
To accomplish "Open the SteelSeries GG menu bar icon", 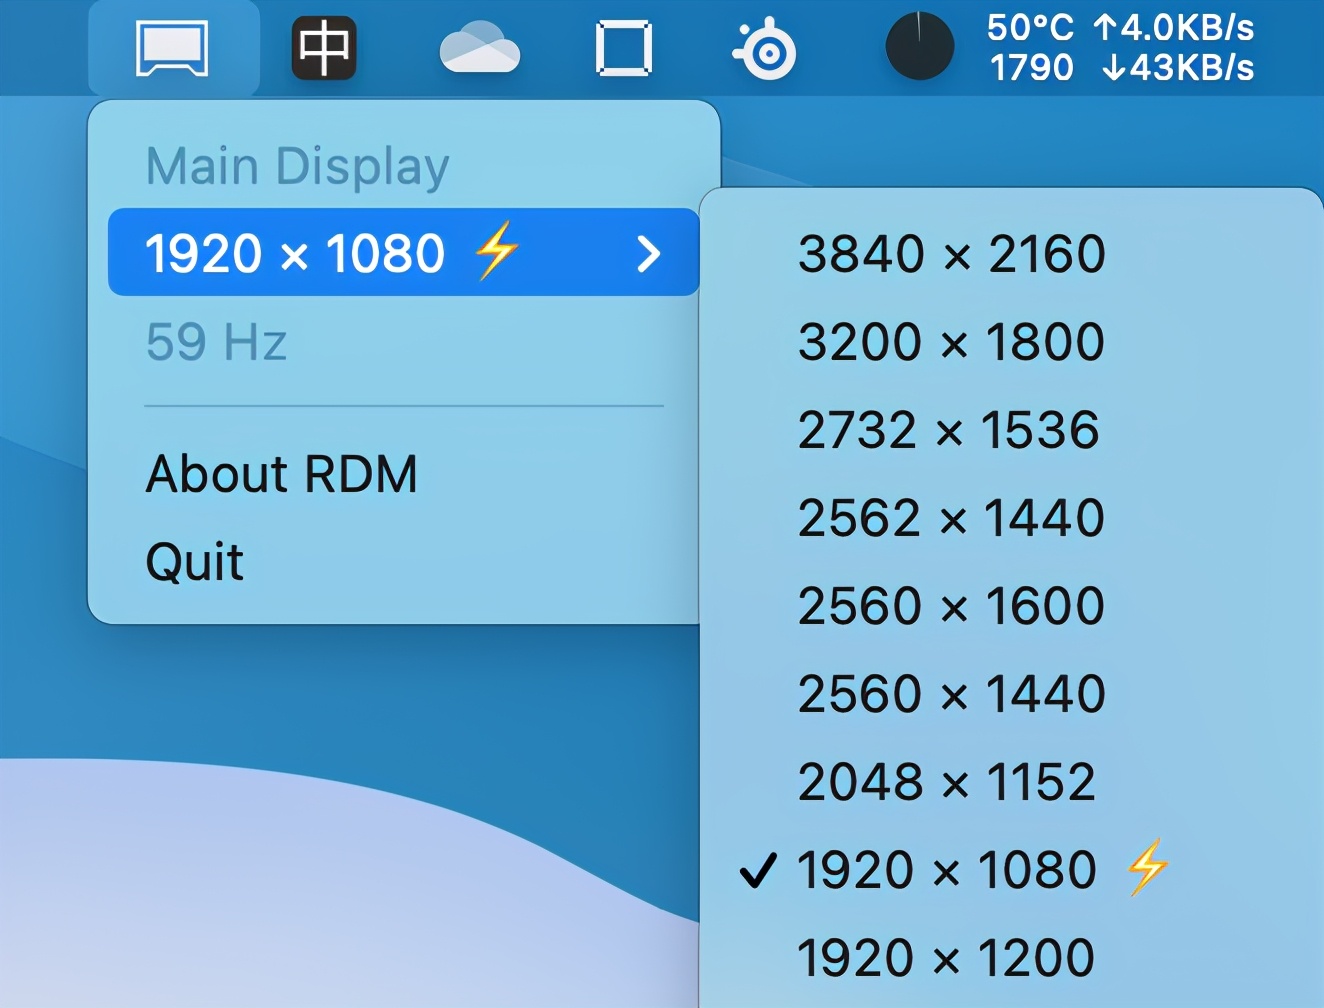I will coord(763,47).
